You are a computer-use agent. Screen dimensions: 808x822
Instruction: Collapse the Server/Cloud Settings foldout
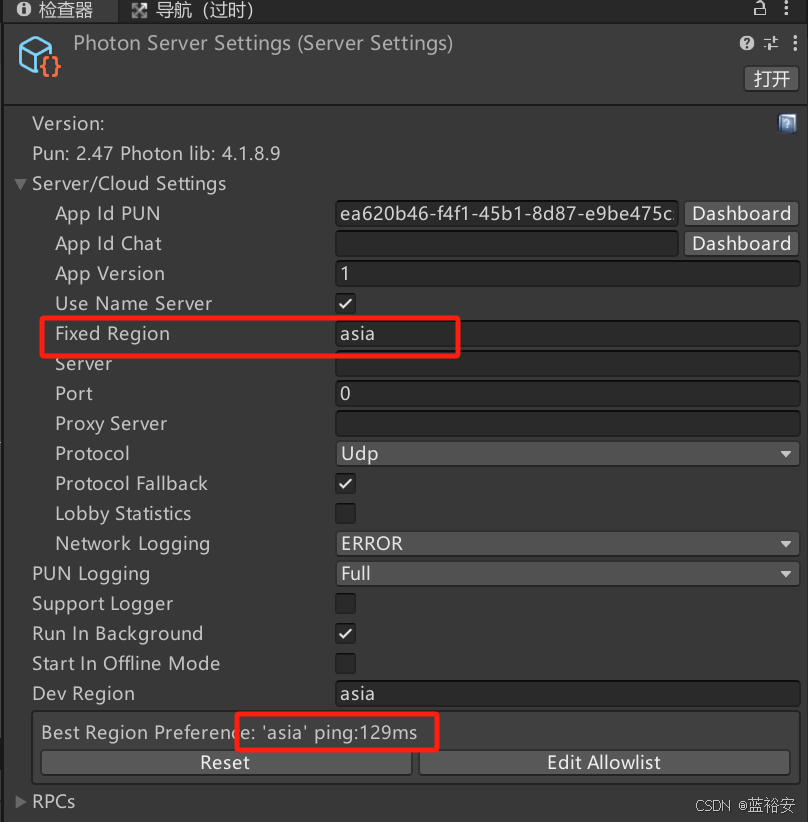[20, 184]
